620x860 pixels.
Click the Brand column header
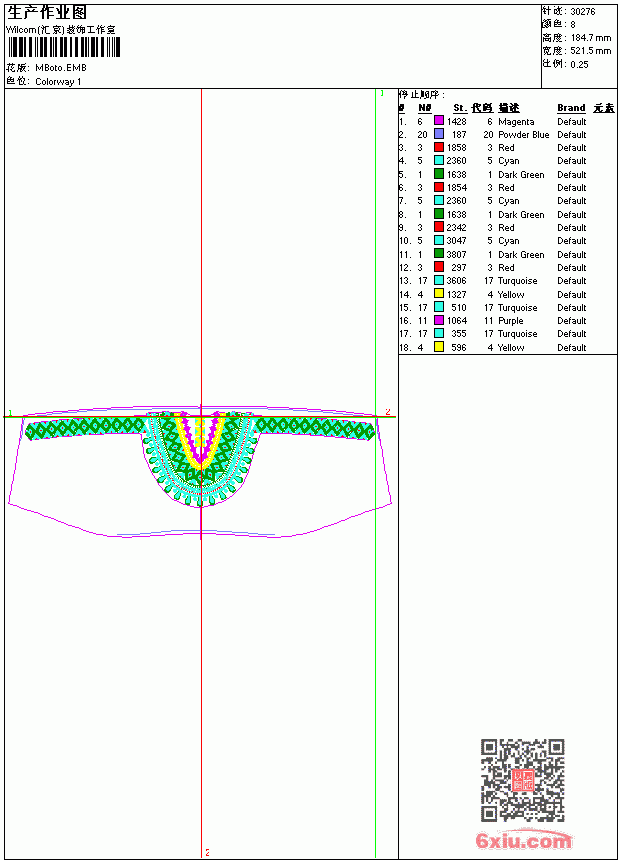click(x=571, y=108)
